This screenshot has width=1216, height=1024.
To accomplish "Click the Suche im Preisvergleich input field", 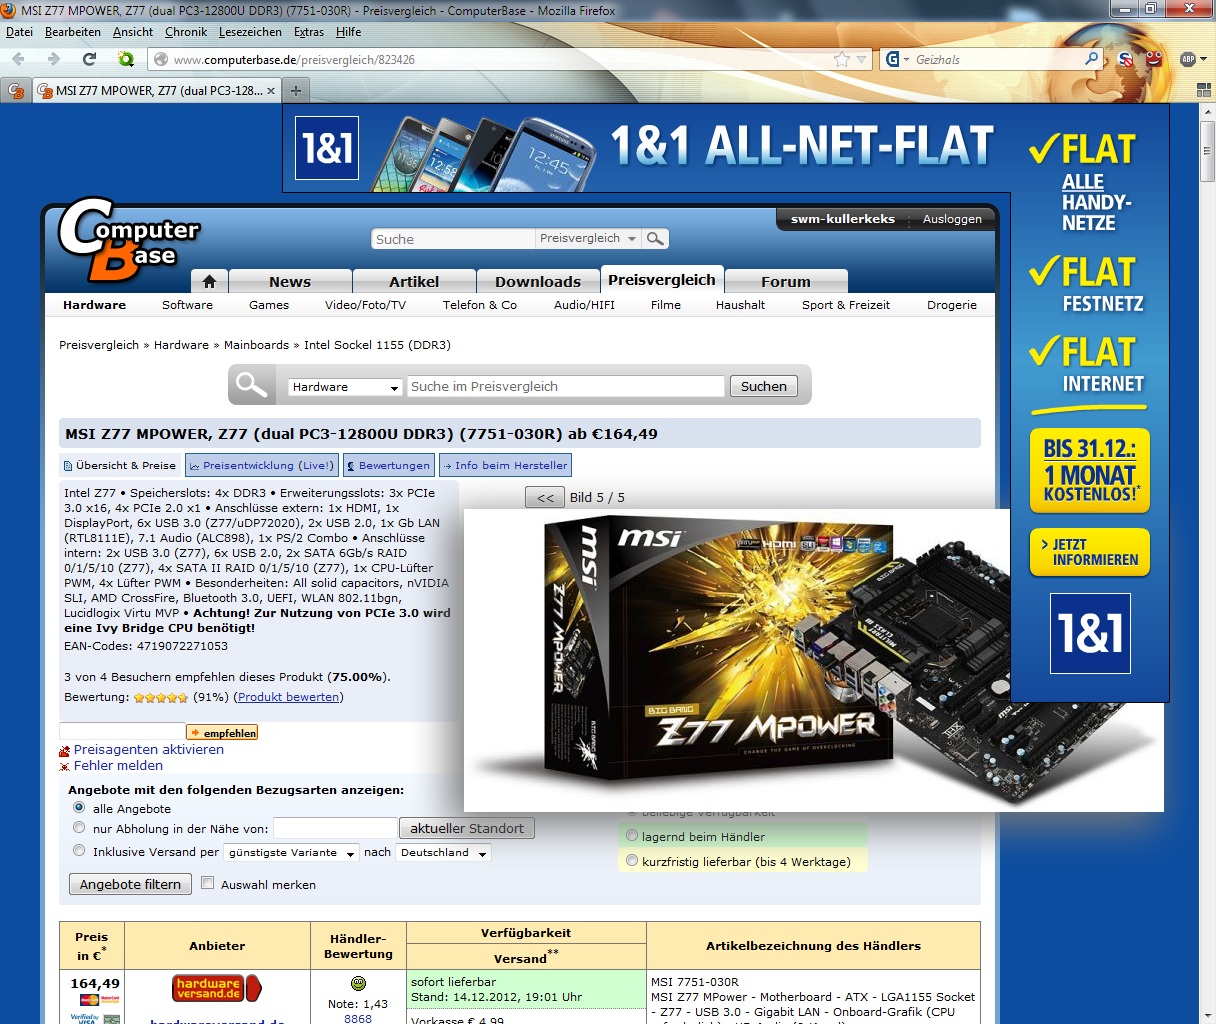I will click(x=565, y=387).
